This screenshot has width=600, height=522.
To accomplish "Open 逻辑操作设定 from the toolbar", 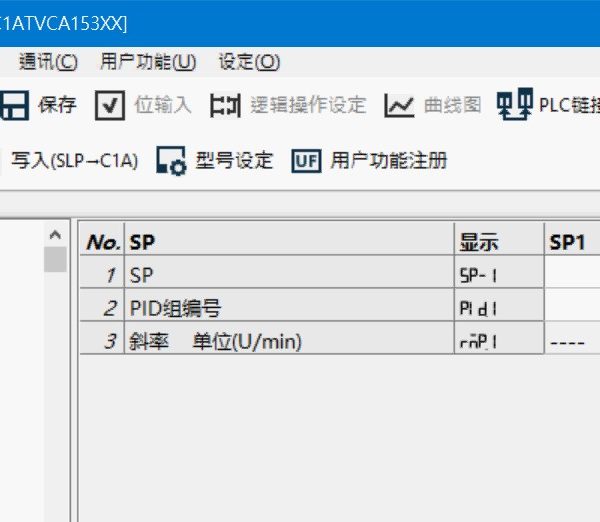I will [x=225, y=105].
